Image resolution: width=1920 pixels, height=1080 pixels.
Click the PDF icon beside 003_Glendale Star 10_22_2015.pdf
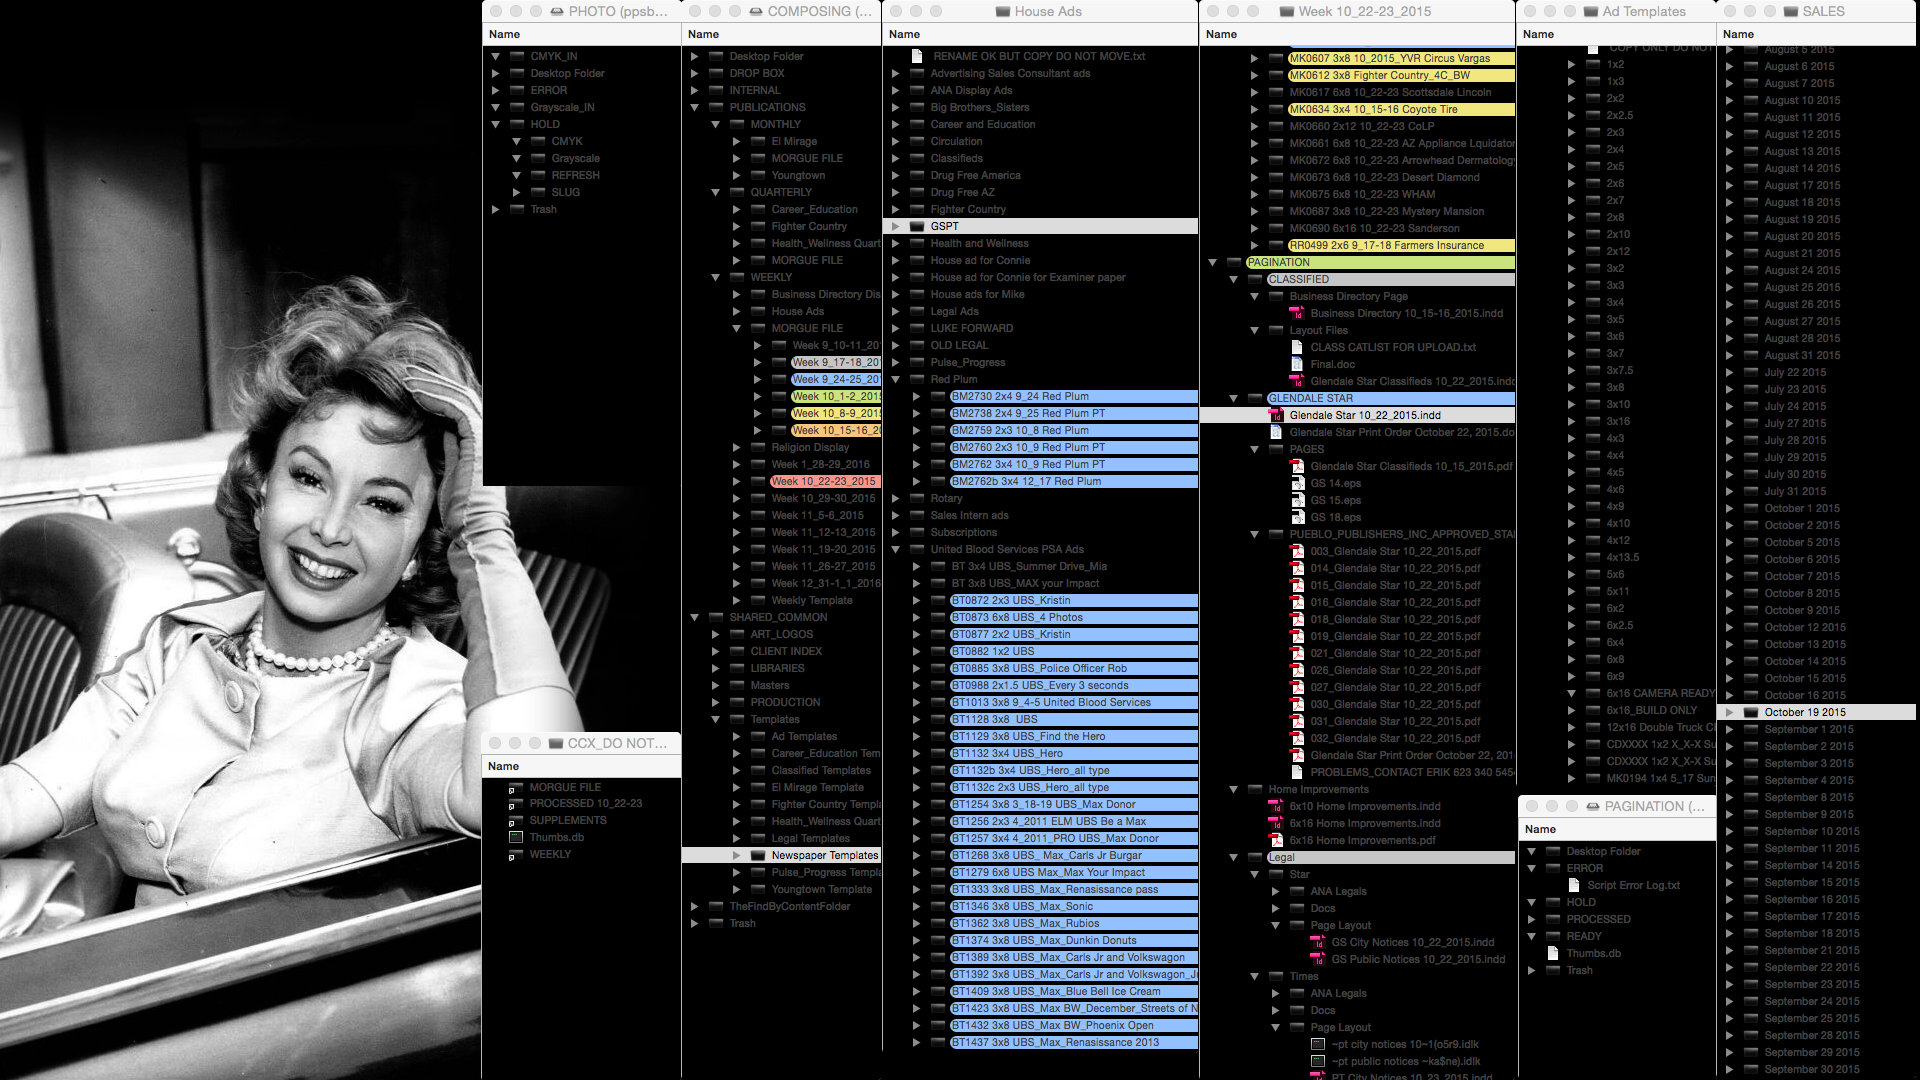(x=1297, y=551)
